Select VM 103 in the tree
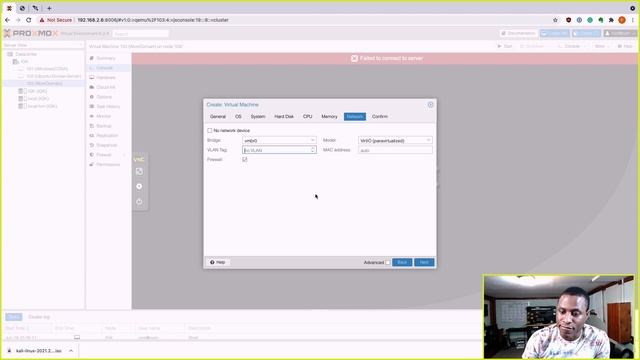This screenshot has height=360, width=640. [44, 84]
